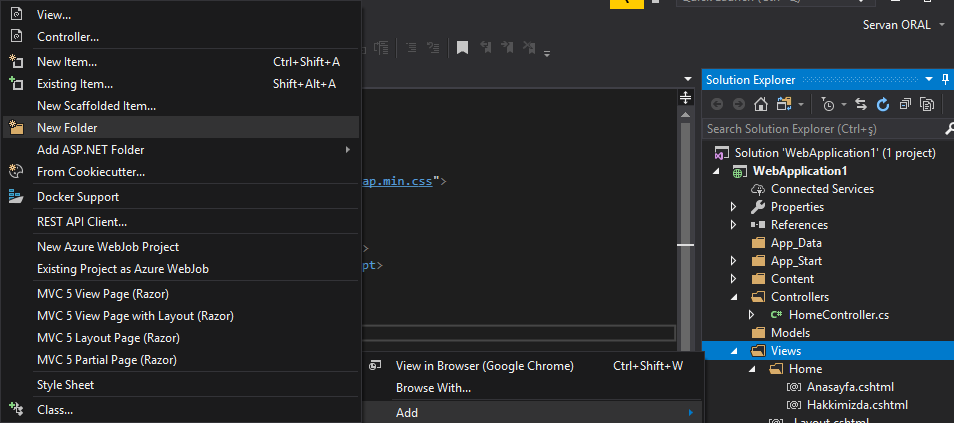Click the globe icon of WebApplication1 project

click(738, 172)
